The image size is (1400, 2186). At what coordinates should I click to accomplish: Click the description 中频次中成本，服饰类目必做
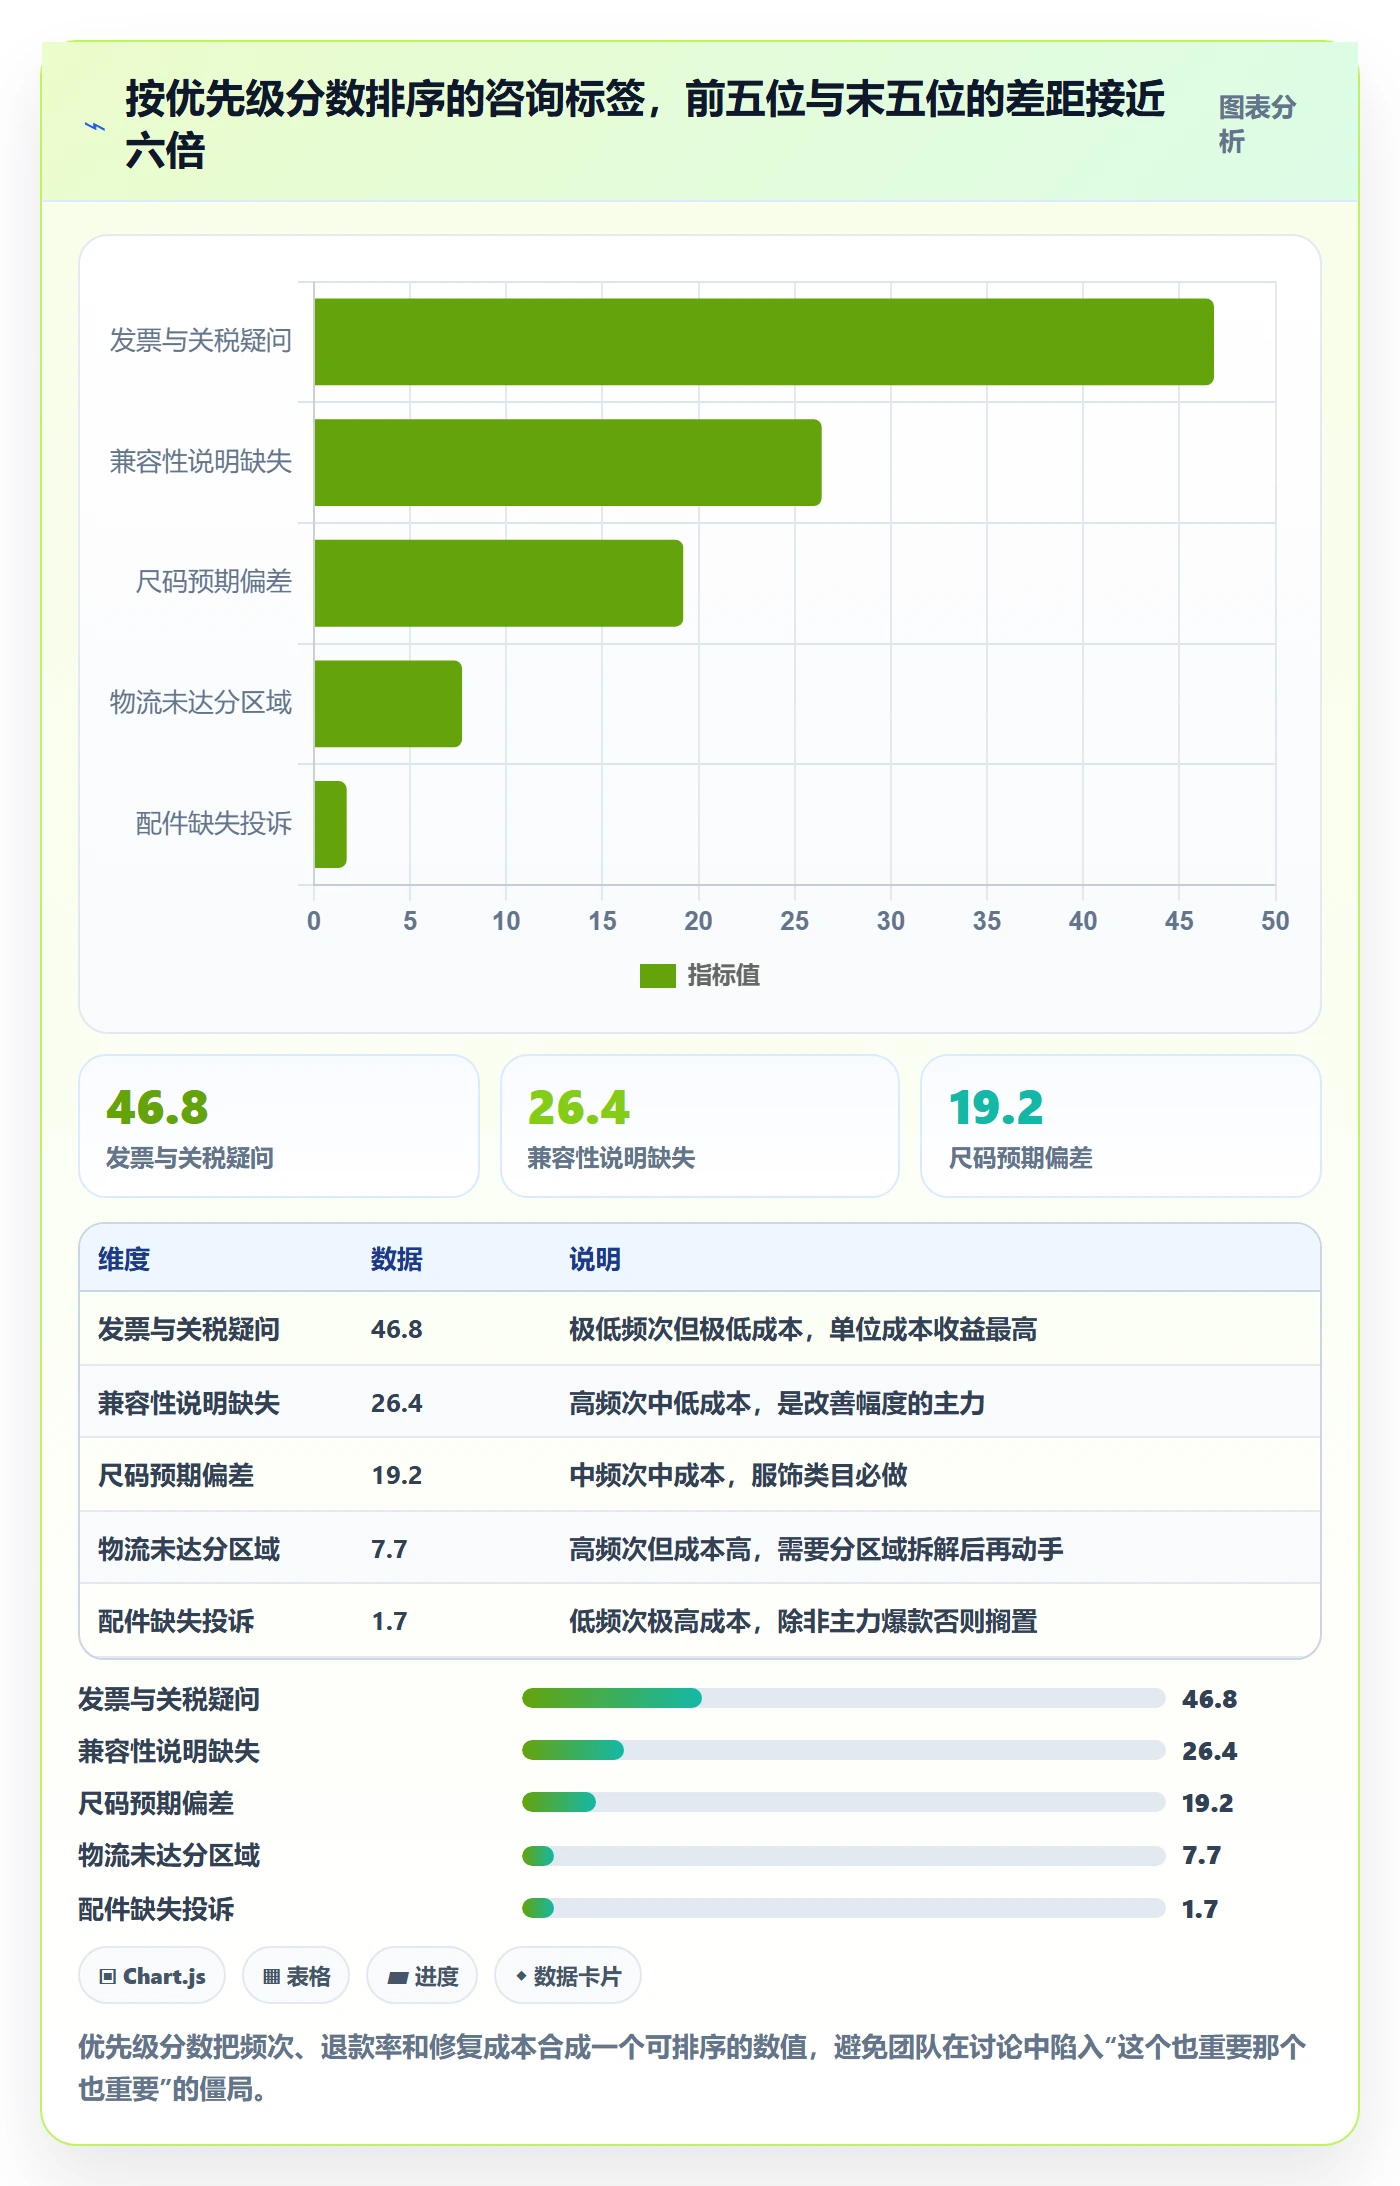pyautogui.click(x=738, y=1475)
